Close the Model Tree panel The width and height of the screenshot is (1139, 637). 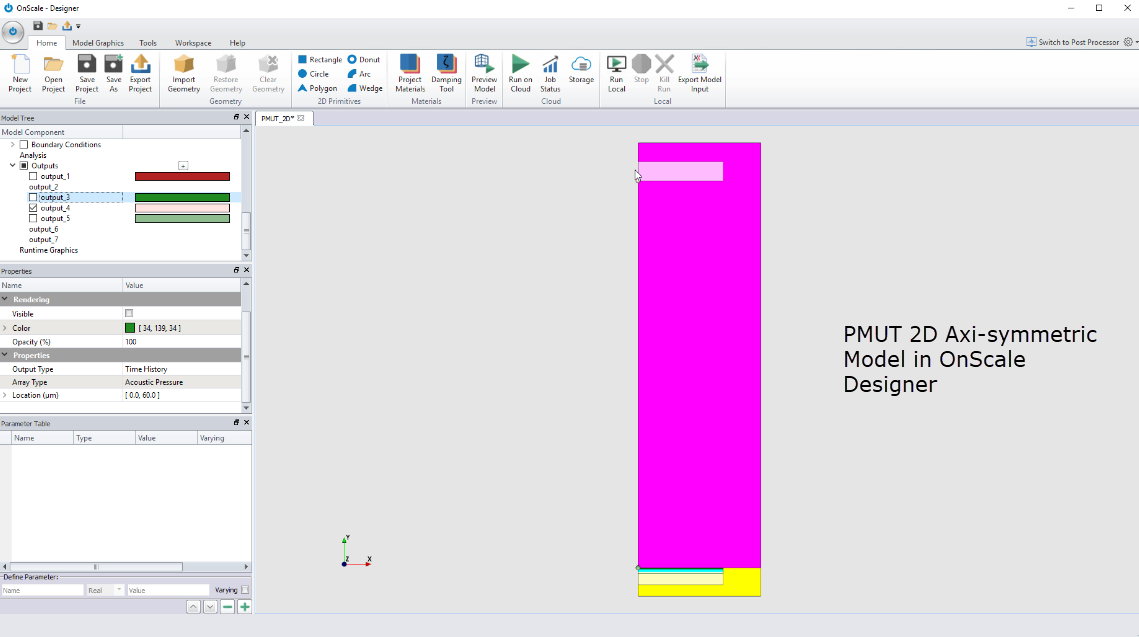tap(246, 117)
